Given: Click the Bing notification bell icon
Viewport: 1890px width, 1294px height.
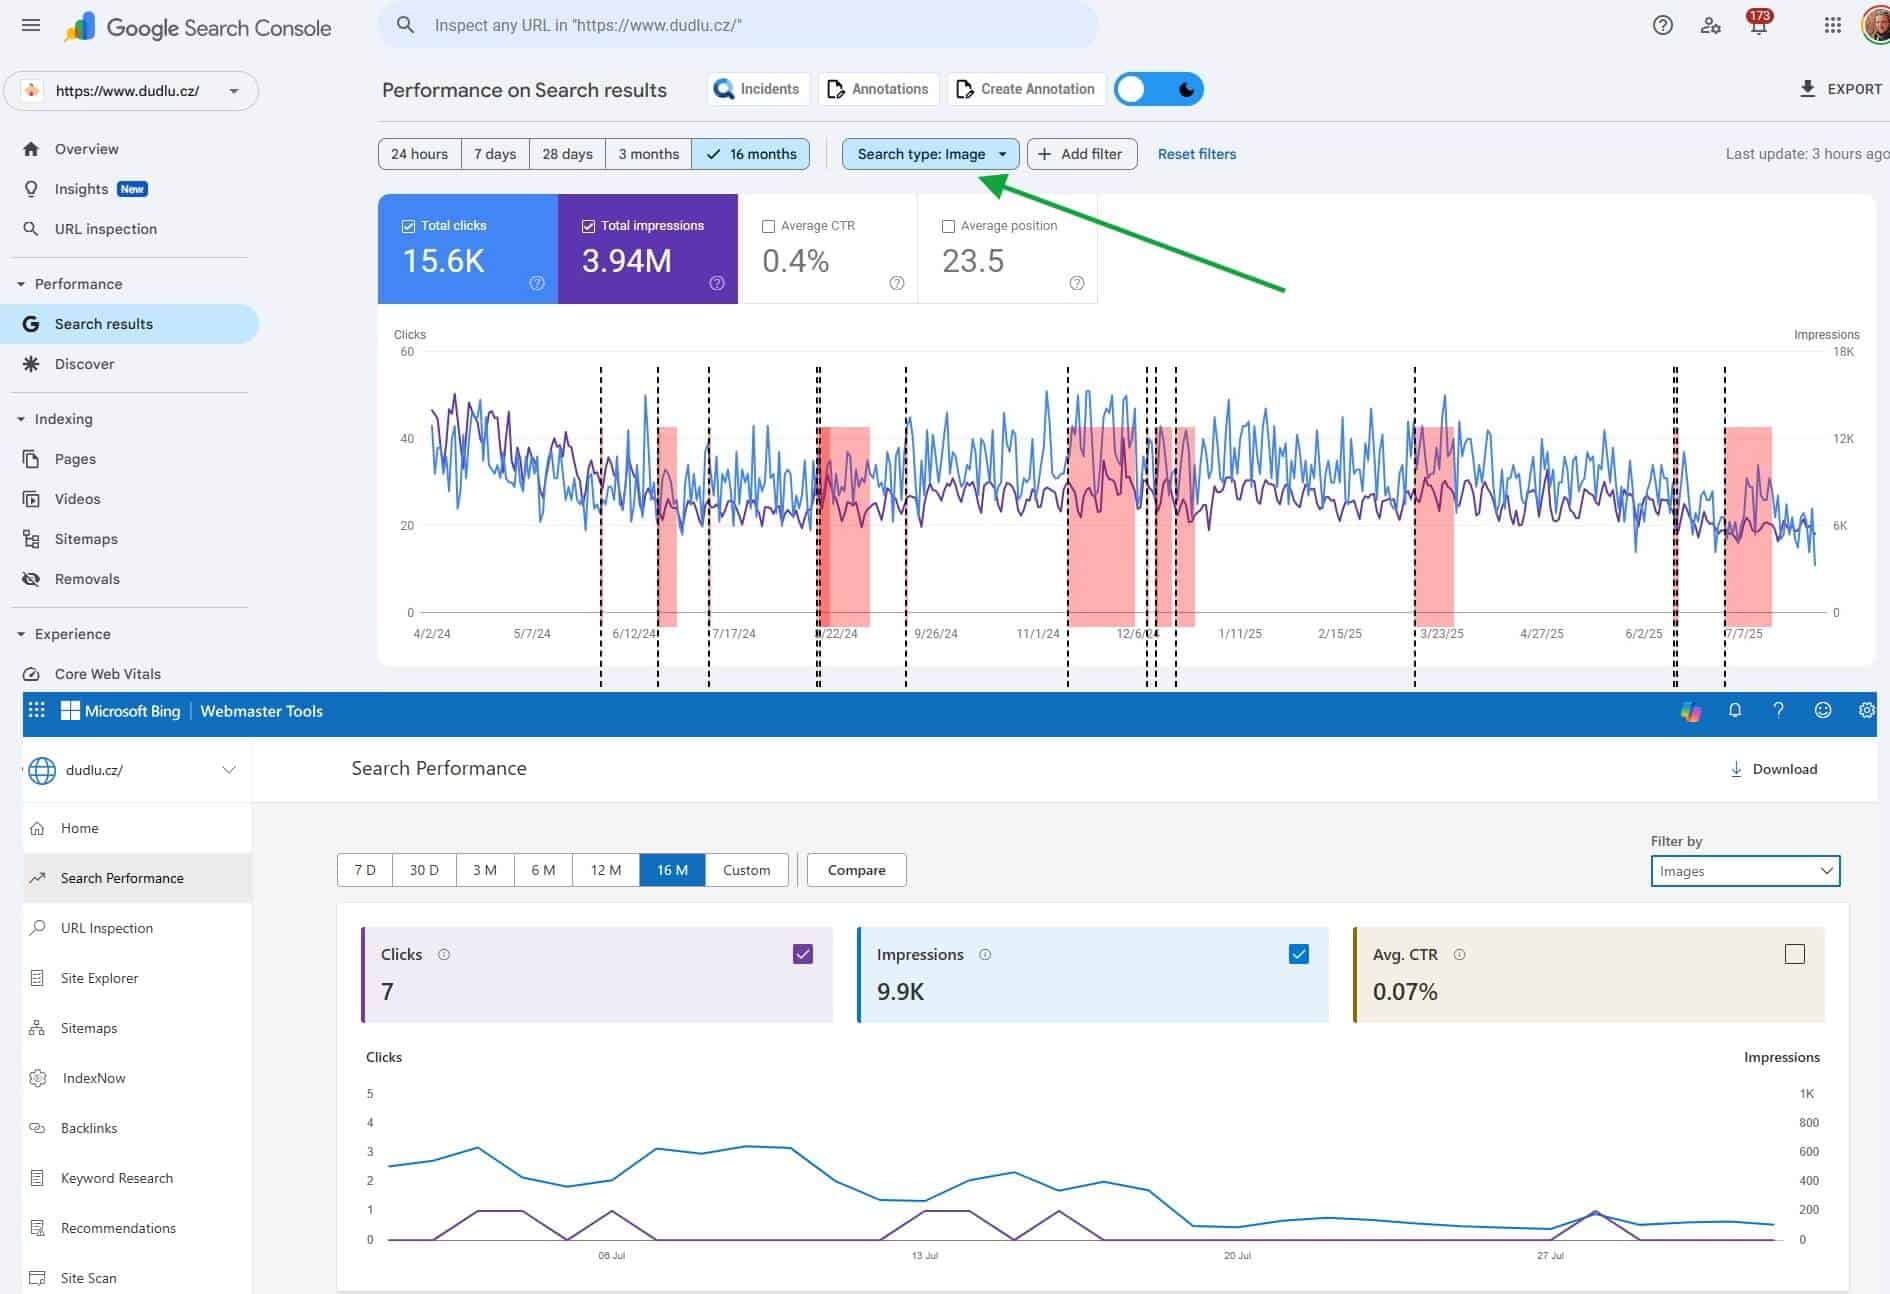Looking at the screenshot, I should [x=1735, y=711].
